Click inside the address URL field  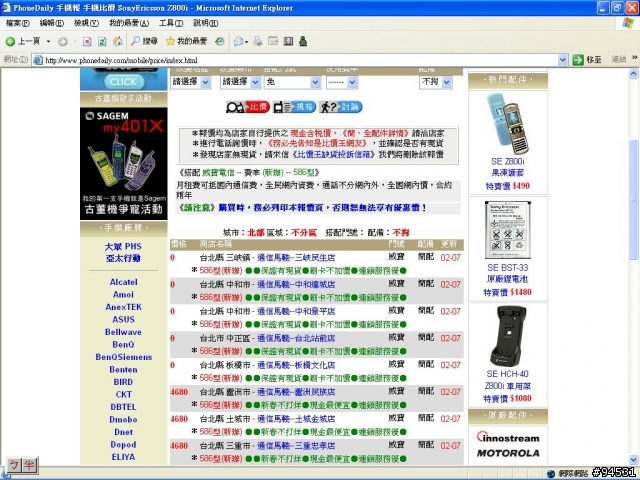(300, 60)
